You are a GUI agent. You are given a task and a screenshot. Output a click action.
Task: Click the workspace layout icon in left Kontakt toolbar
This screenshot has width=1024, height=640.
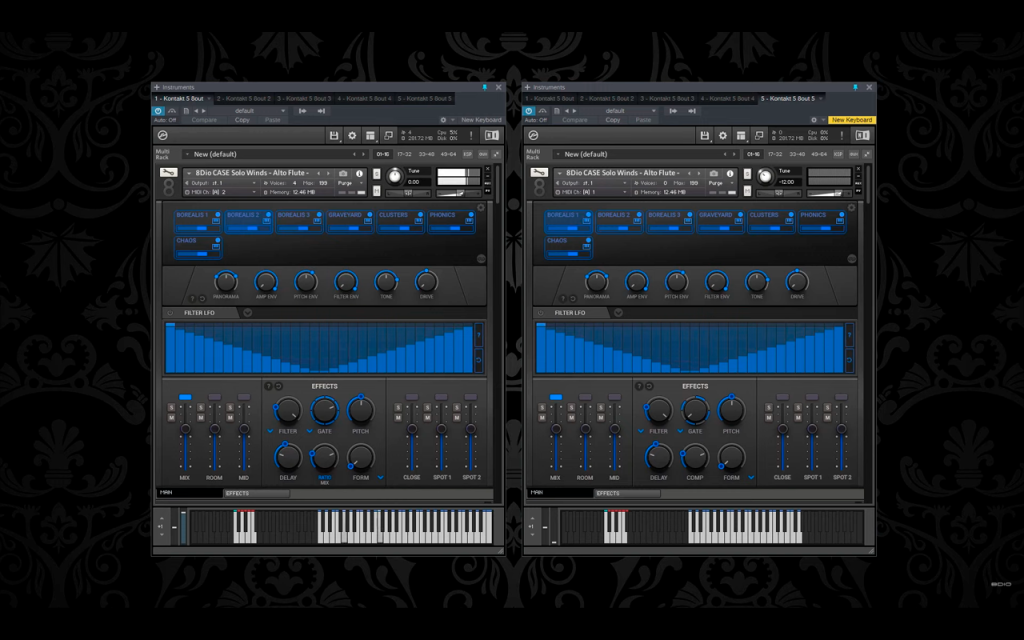[370, 135]
